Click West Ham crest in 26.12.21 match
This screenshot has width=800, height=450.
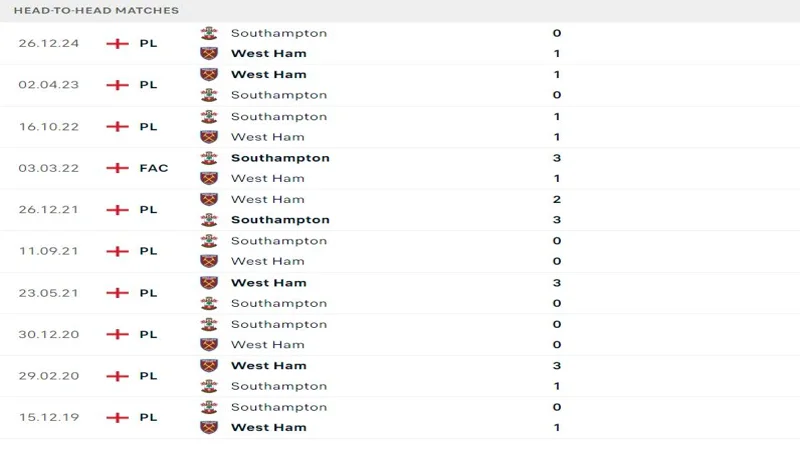[x=209, y=199]
